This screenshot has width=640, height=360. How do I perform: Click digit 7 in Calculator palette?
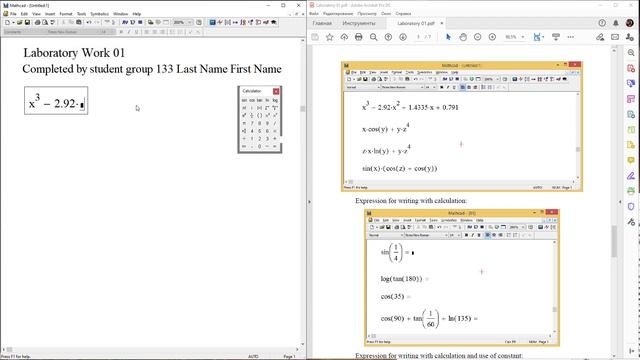(x=252, y=123)
